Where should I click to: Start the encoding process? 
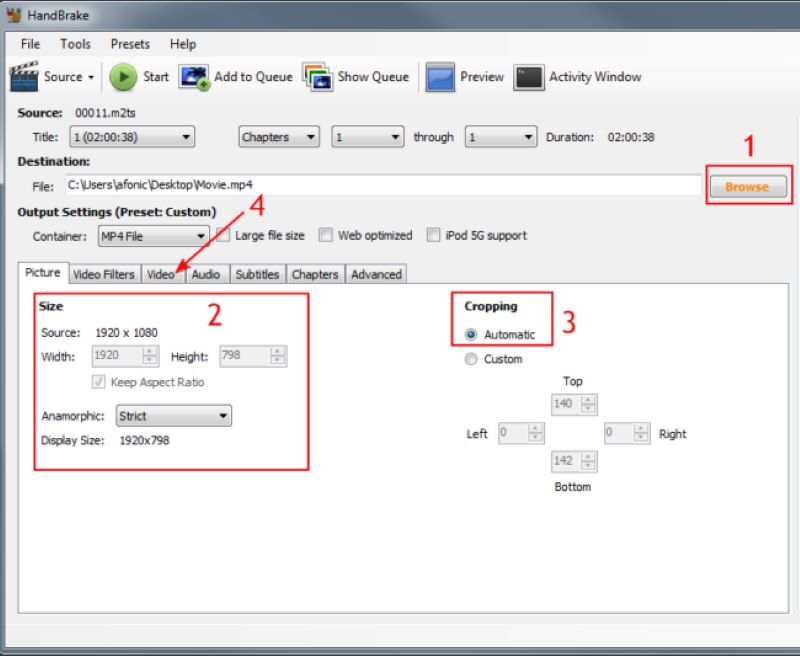140,77
